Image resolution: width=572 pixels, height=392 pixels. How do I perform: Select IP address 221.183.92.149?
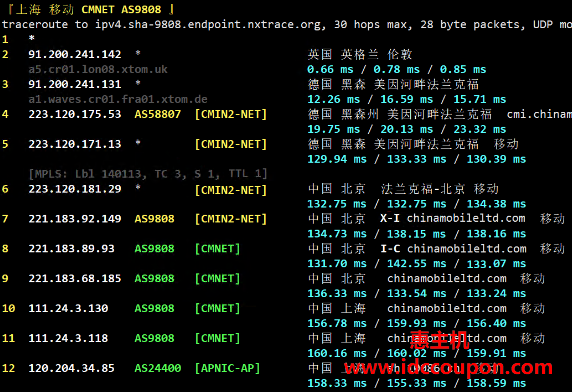[75, 219]
